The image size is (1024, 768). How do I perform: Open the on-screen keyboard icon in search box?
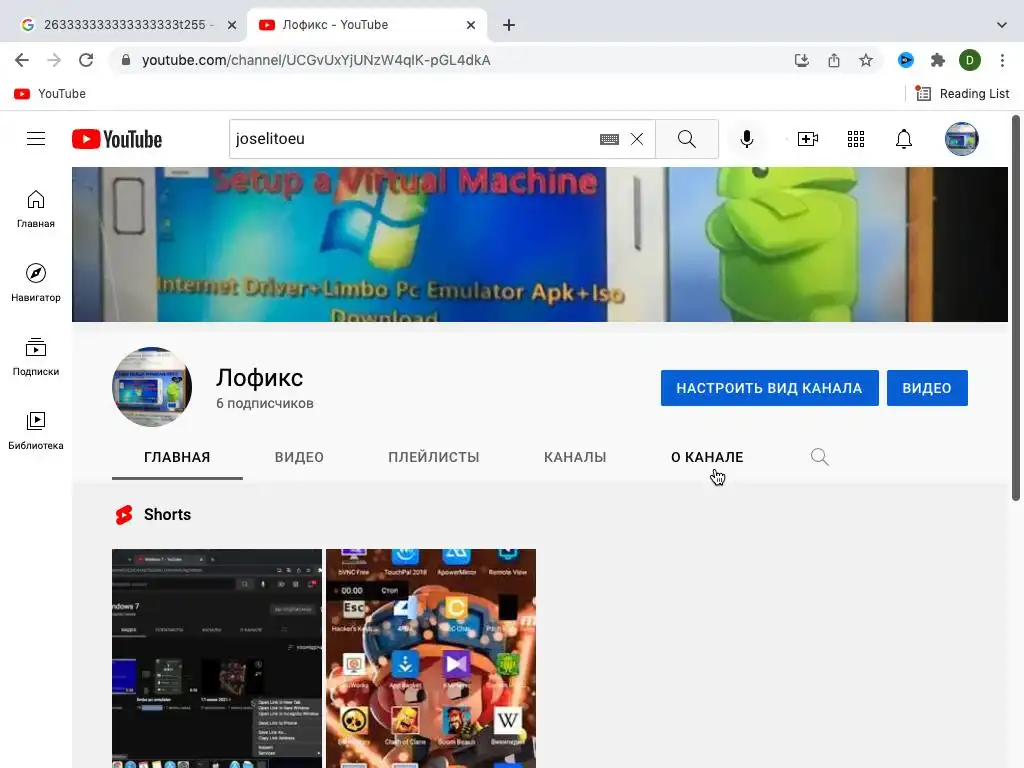pos(609,139)
